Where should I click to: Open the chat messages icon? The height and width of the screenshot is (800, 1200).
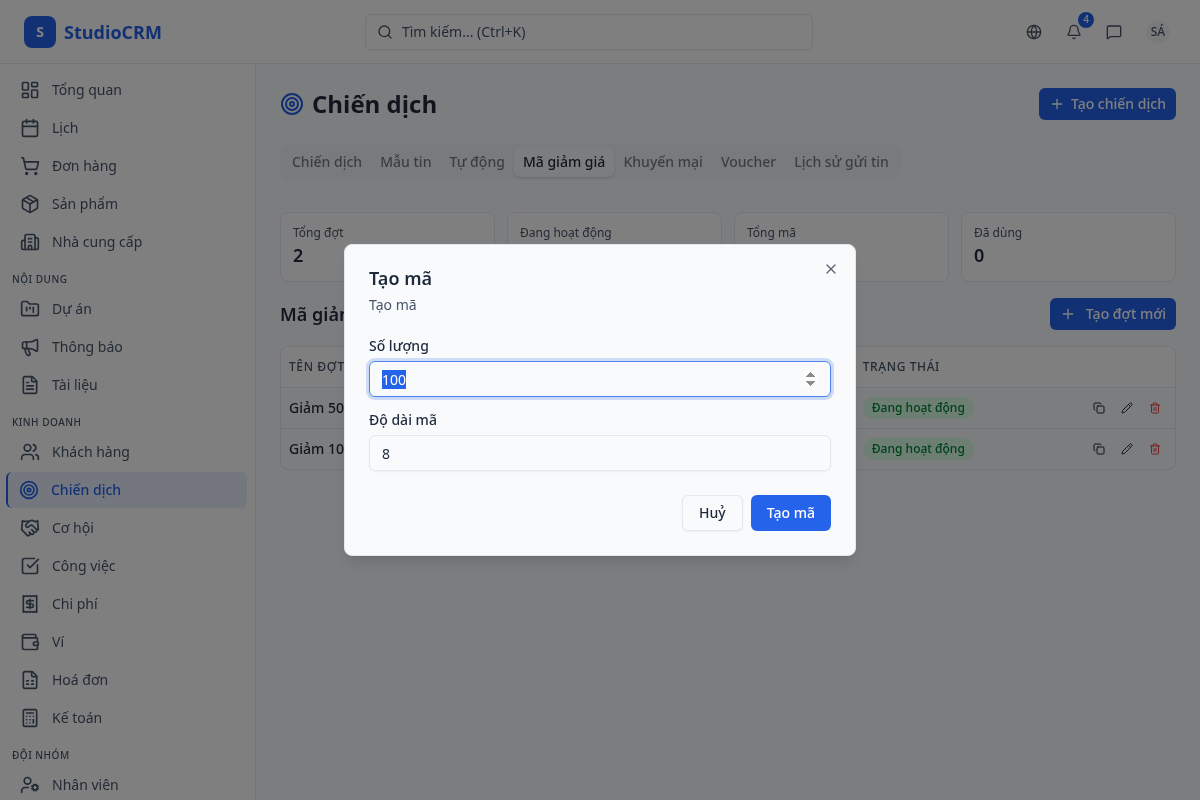[x=1114, y=32]
